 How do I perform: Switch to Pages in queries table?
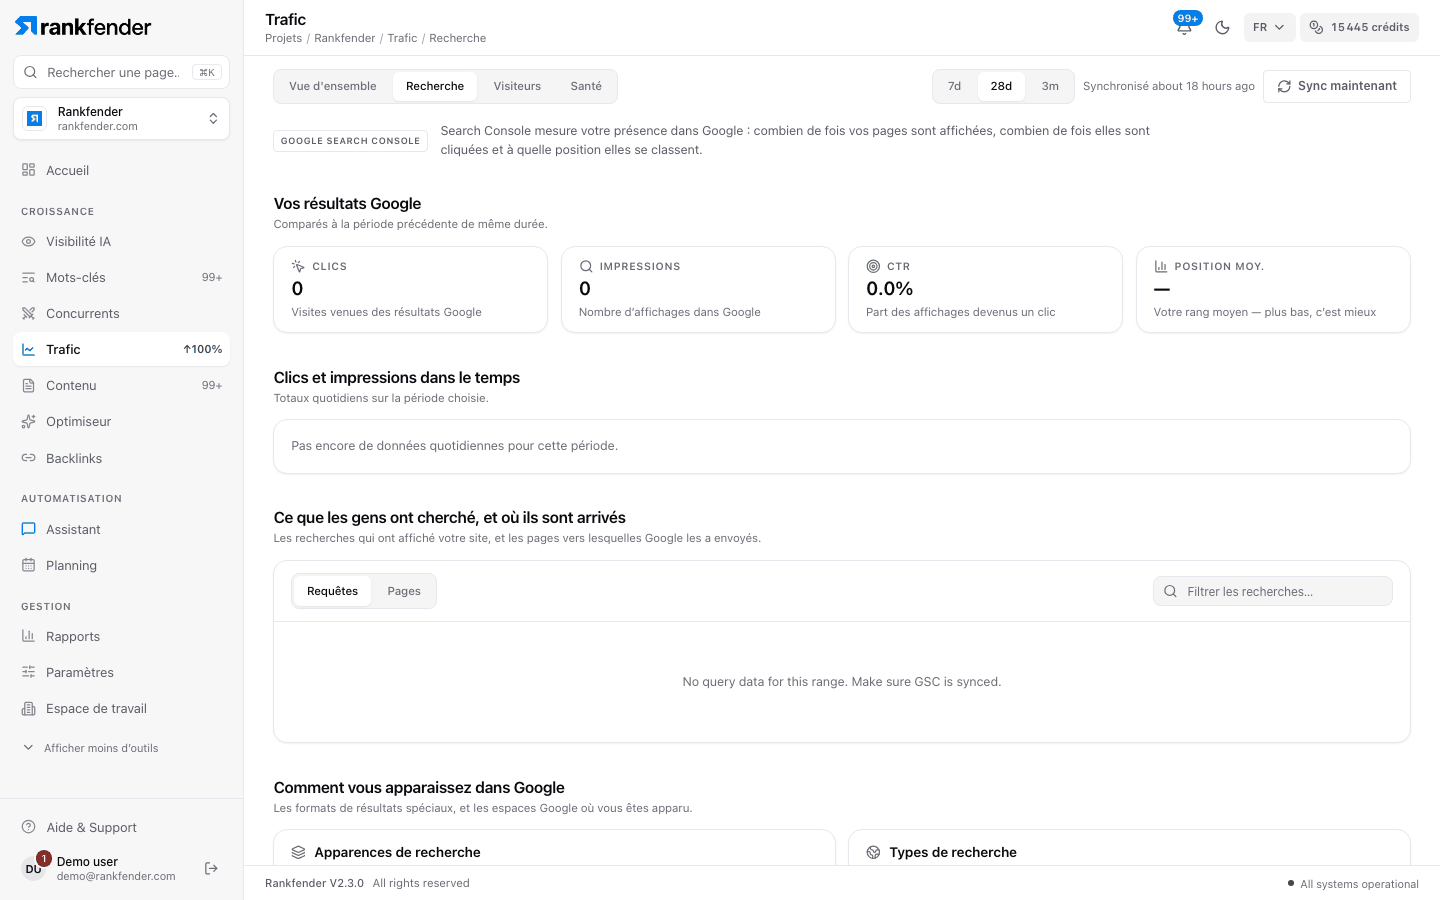pyautogui.click(x=404, y=591)
